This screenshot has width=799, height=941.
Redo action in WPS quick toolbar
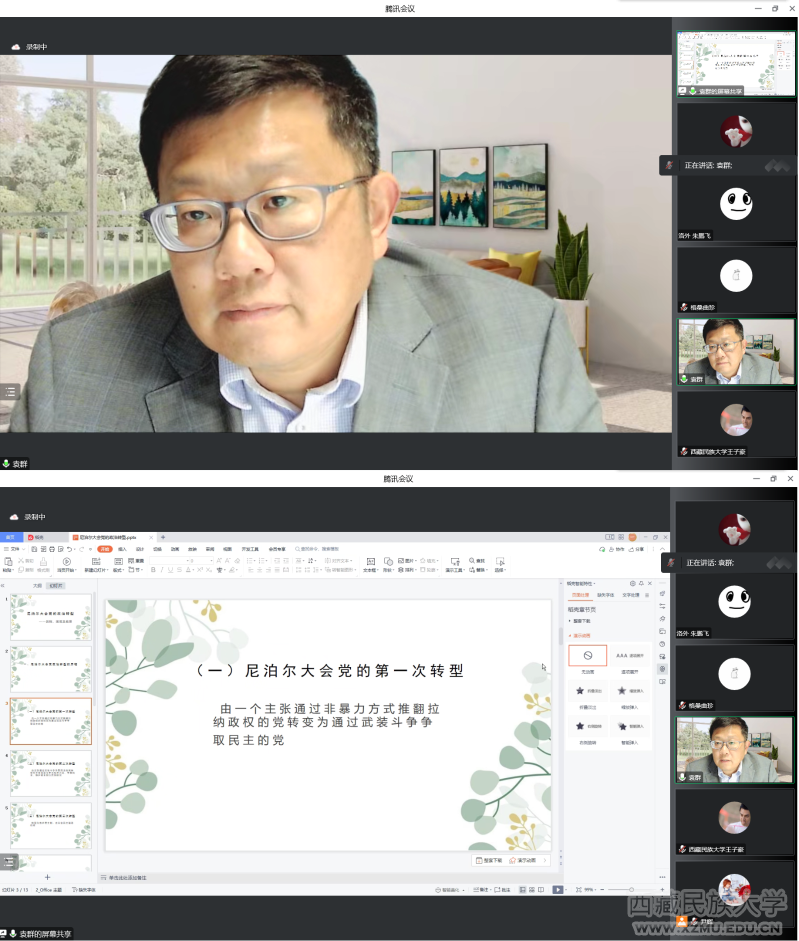tap(82, 549)
